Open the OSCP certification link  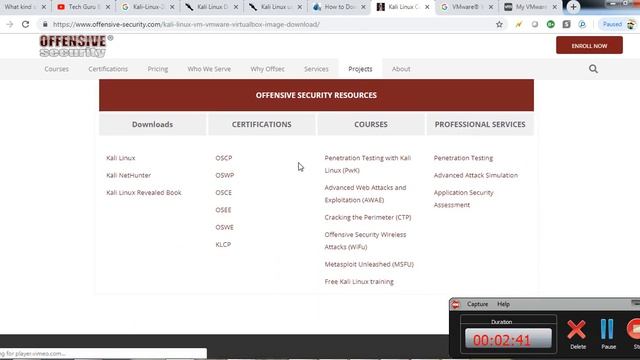click(224, 158)
